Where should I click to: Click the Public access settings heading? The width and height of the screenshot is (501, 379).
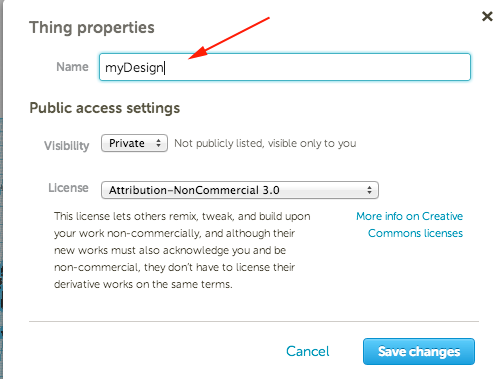[105, 108]
